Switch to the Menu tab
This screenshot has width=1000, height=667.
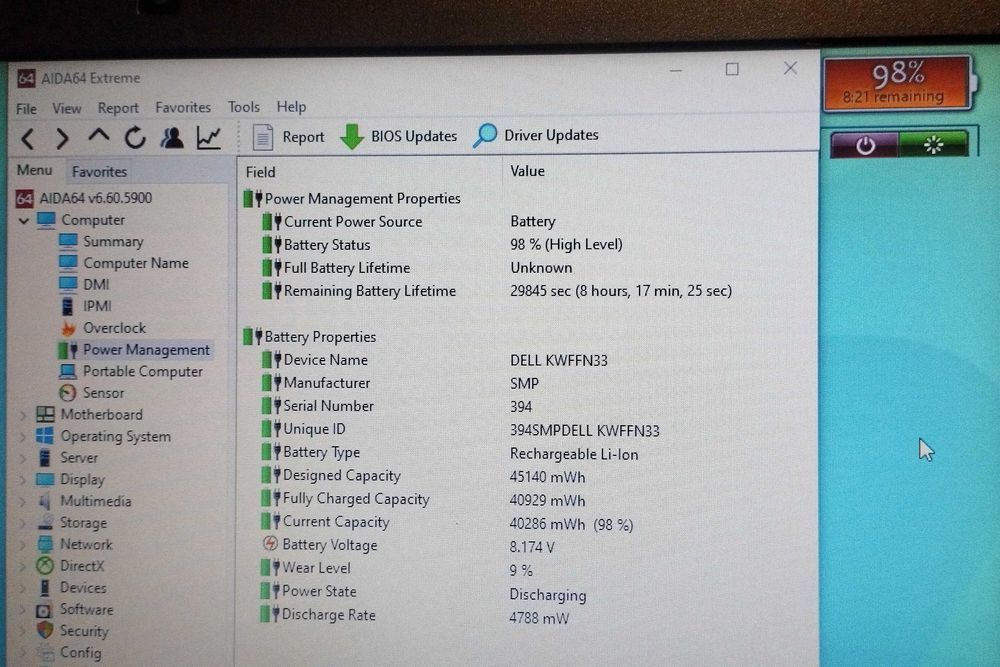pos(34,170)
